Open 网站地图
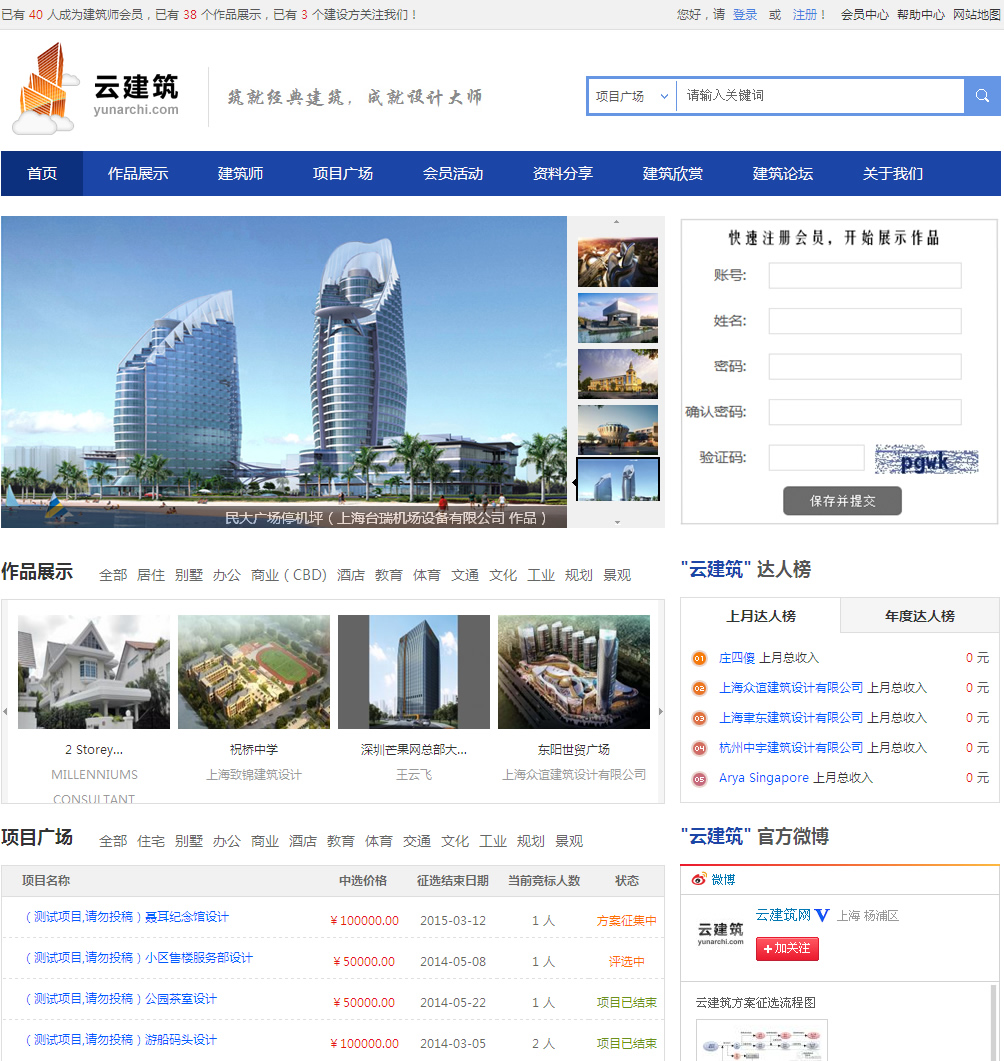This screenshot has height=1061, width=1004. pos(976,14)
